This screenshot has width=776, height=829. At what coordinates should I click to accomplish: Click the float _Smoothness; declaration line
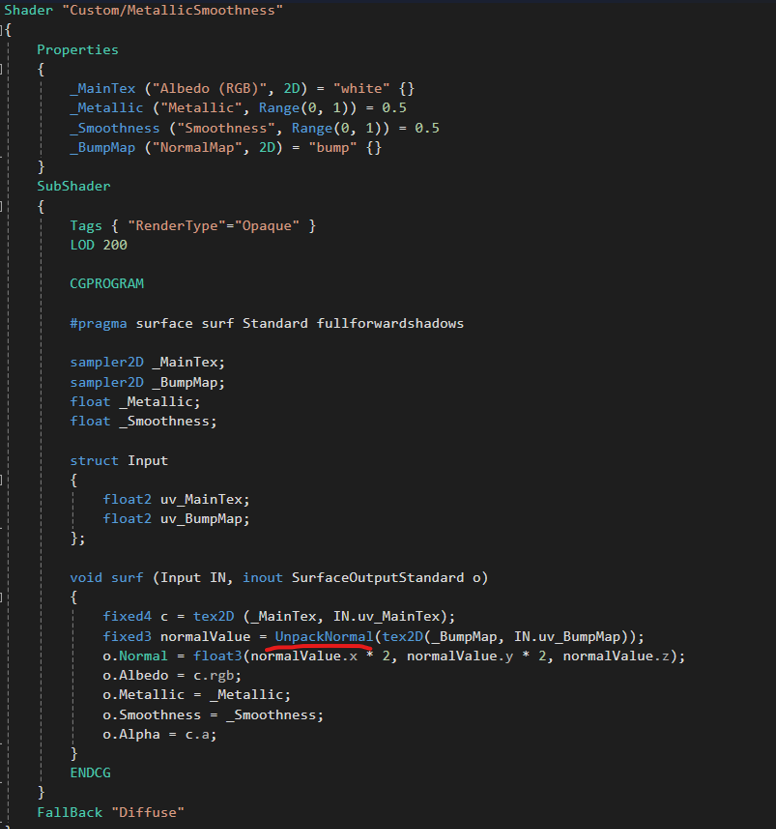pyautogui.click(x=143, y=421)
